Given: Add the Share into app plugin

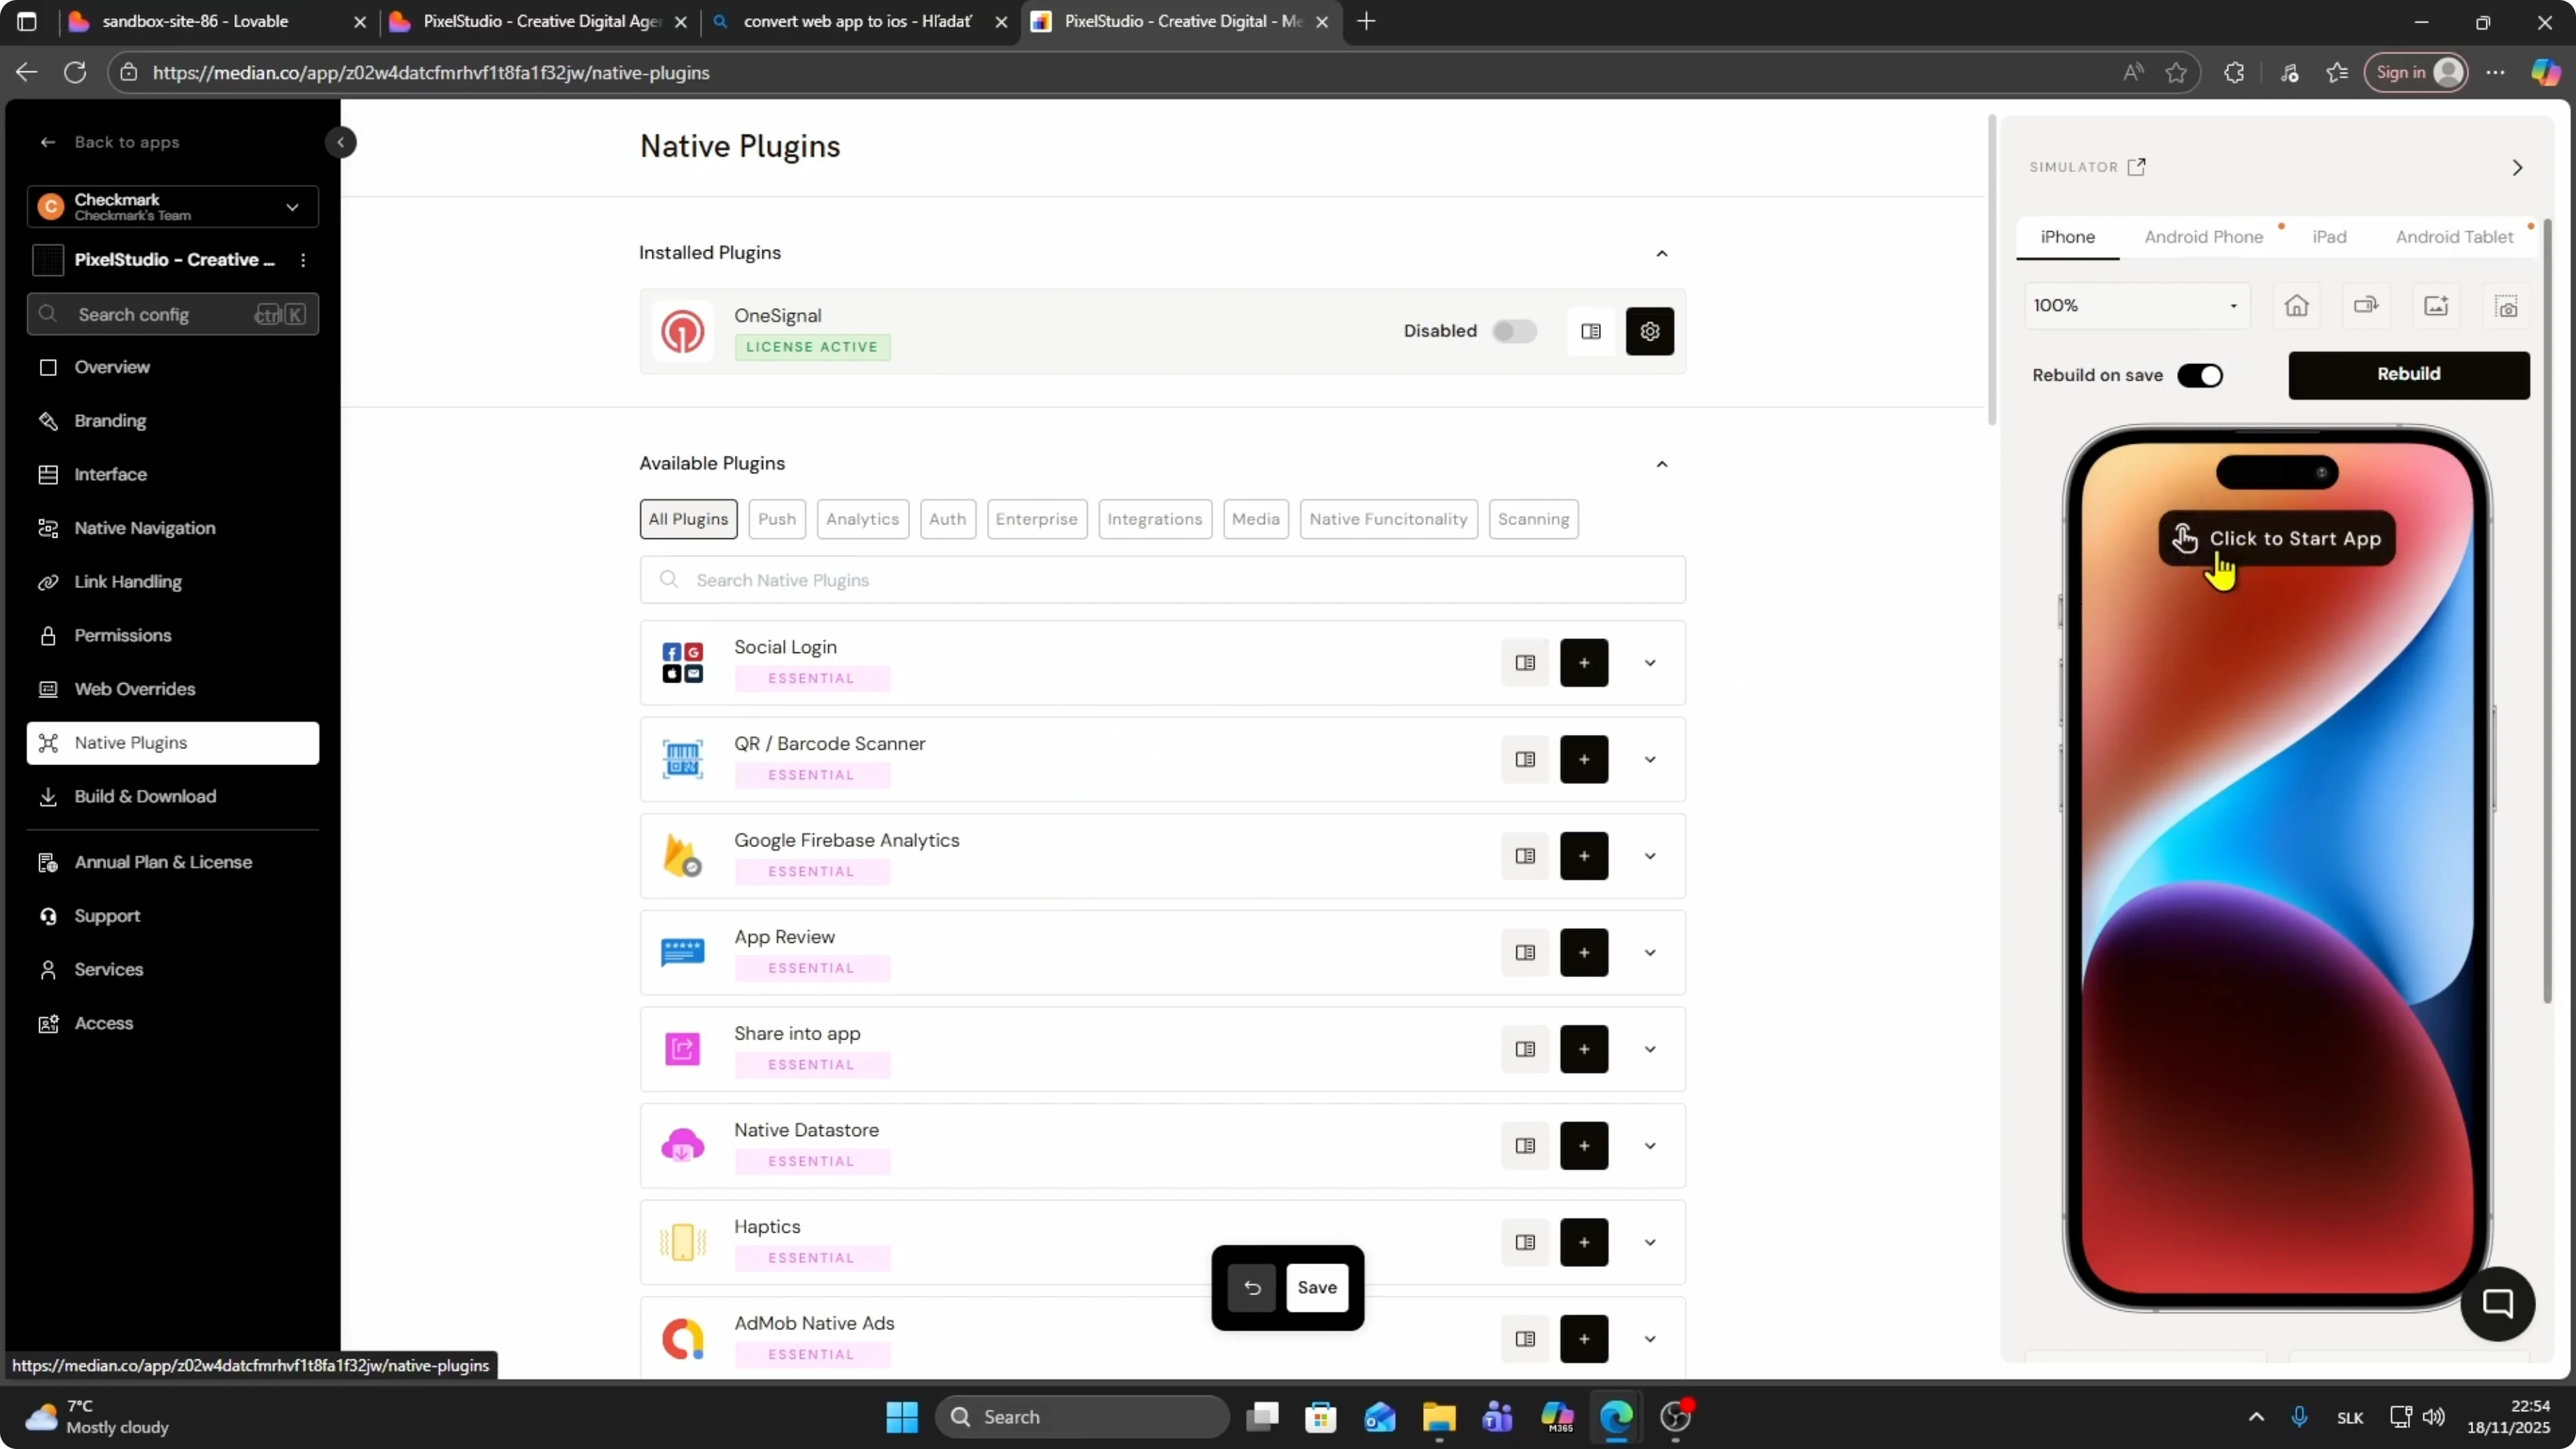Looking at the screenshot, I should (x=1584, y=1049).
